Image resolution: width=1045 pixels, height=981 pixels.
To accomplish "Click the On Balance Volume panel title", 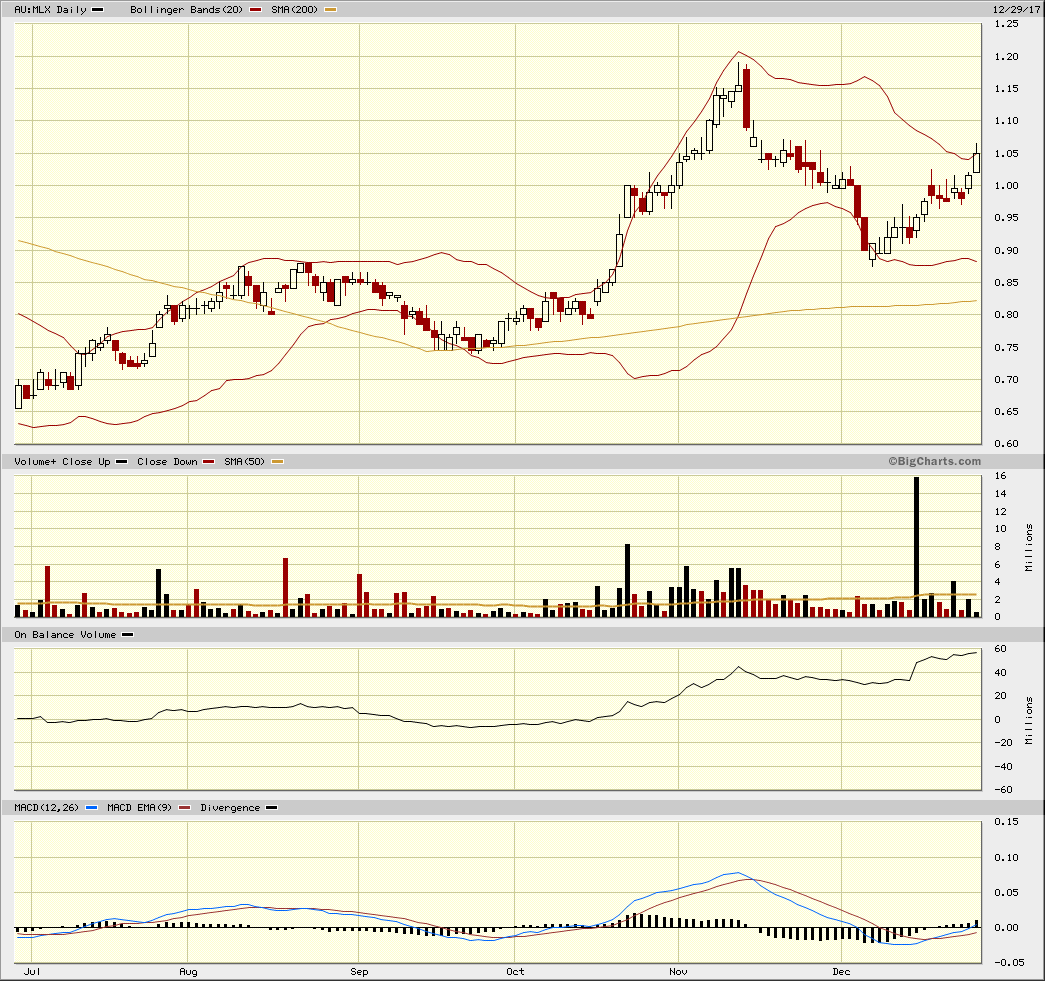I will [x=65, y=634].
